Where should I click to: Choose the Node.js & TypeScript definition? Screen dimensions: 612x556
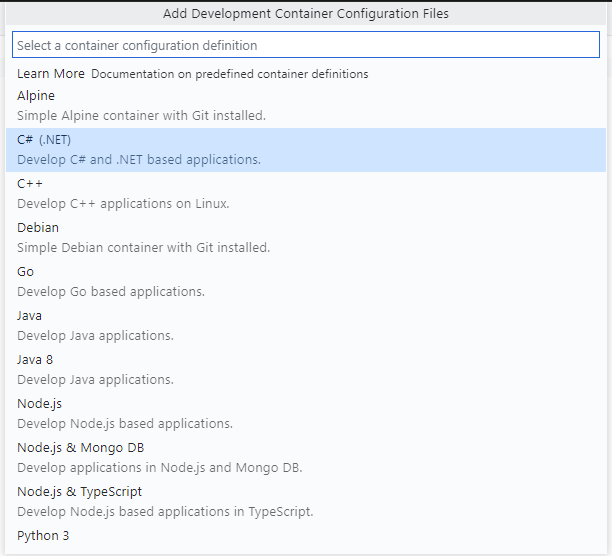pos(306,503)
